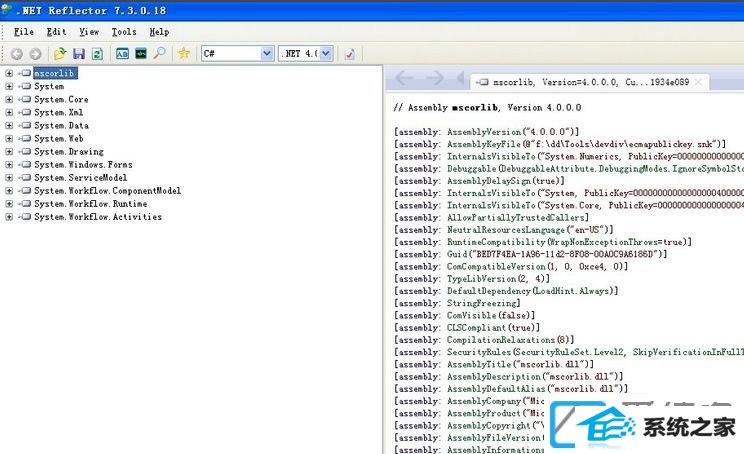This screenshot has width=744, height=454.
Task: Expand the System.Windows.Forms tree node
Action: click(9, 165)
